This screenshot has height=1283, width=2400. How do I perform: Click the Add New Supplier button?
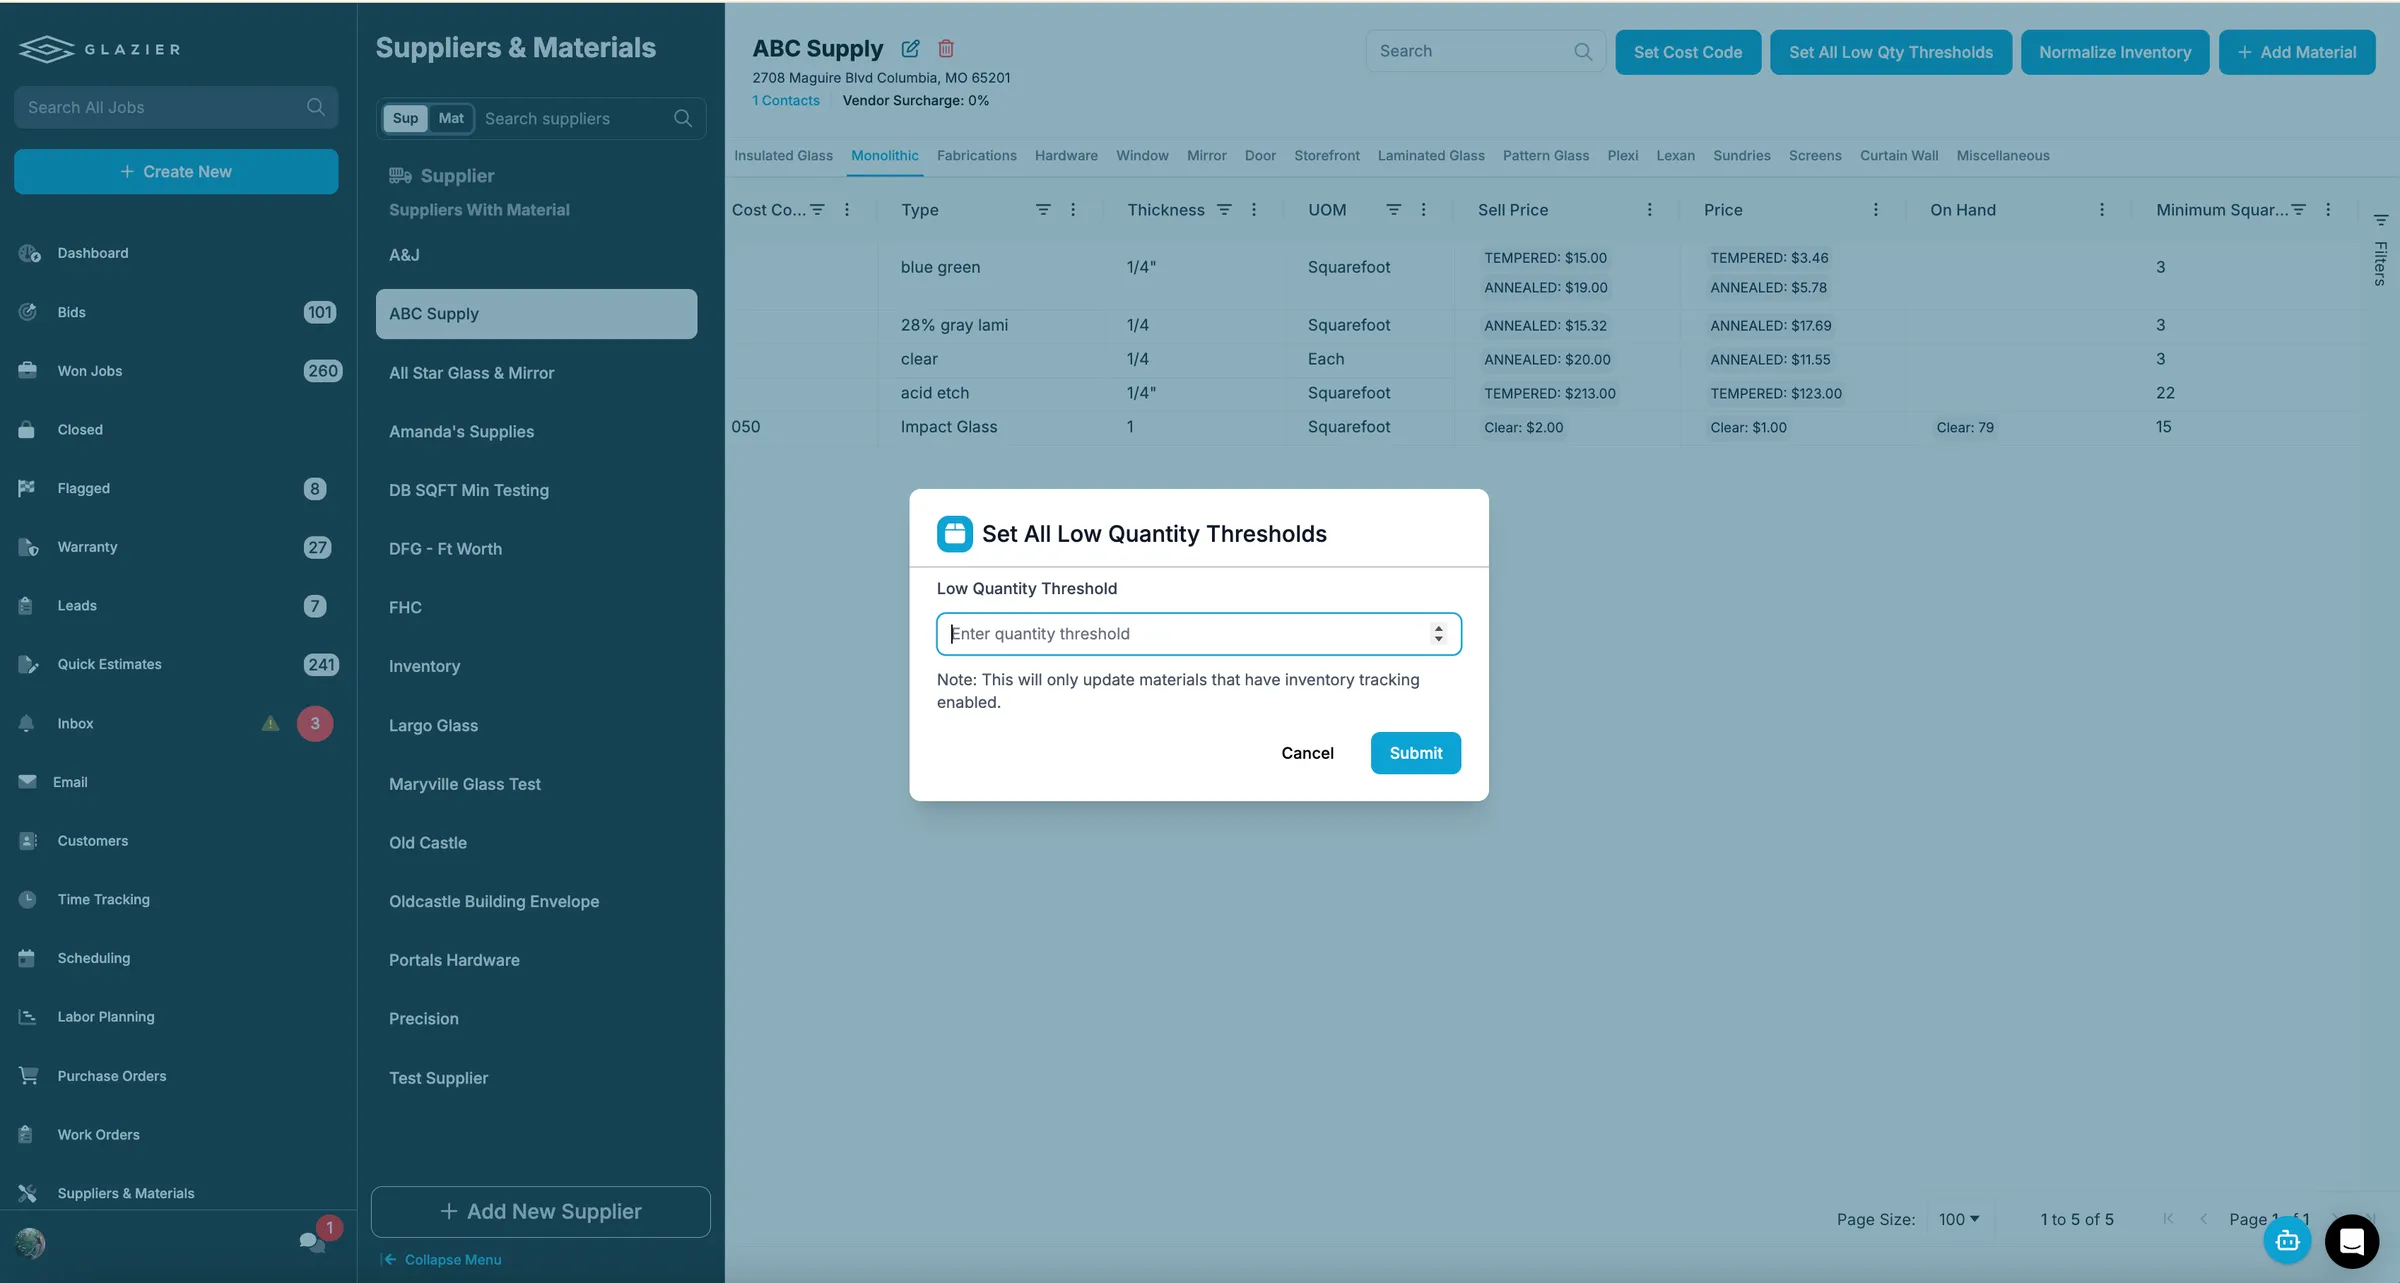click(541, 1211)
